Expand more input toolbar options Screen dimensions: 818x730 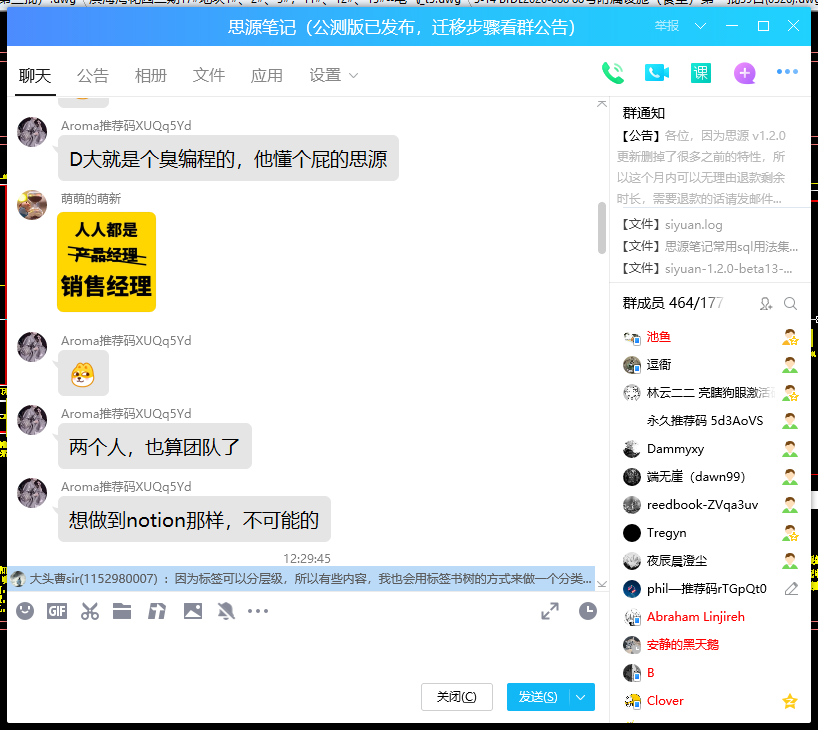pos(258,611)
